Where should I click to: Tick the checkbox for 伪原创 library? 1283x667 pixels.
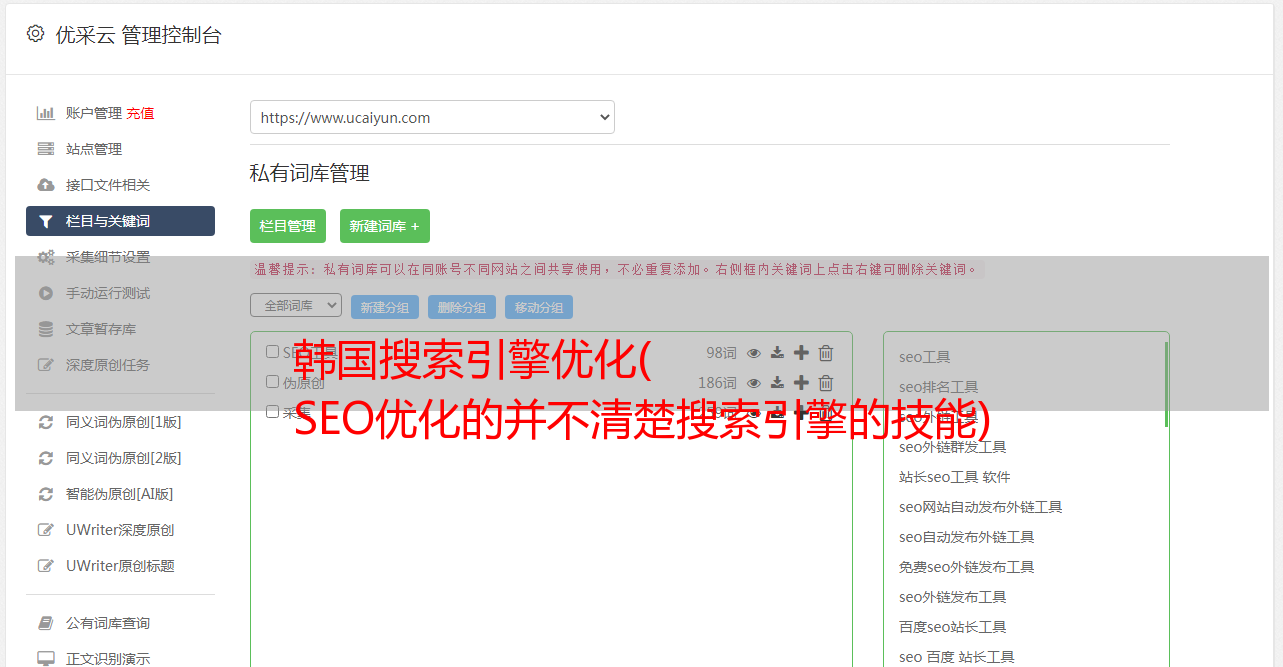[x=272, y=382]
